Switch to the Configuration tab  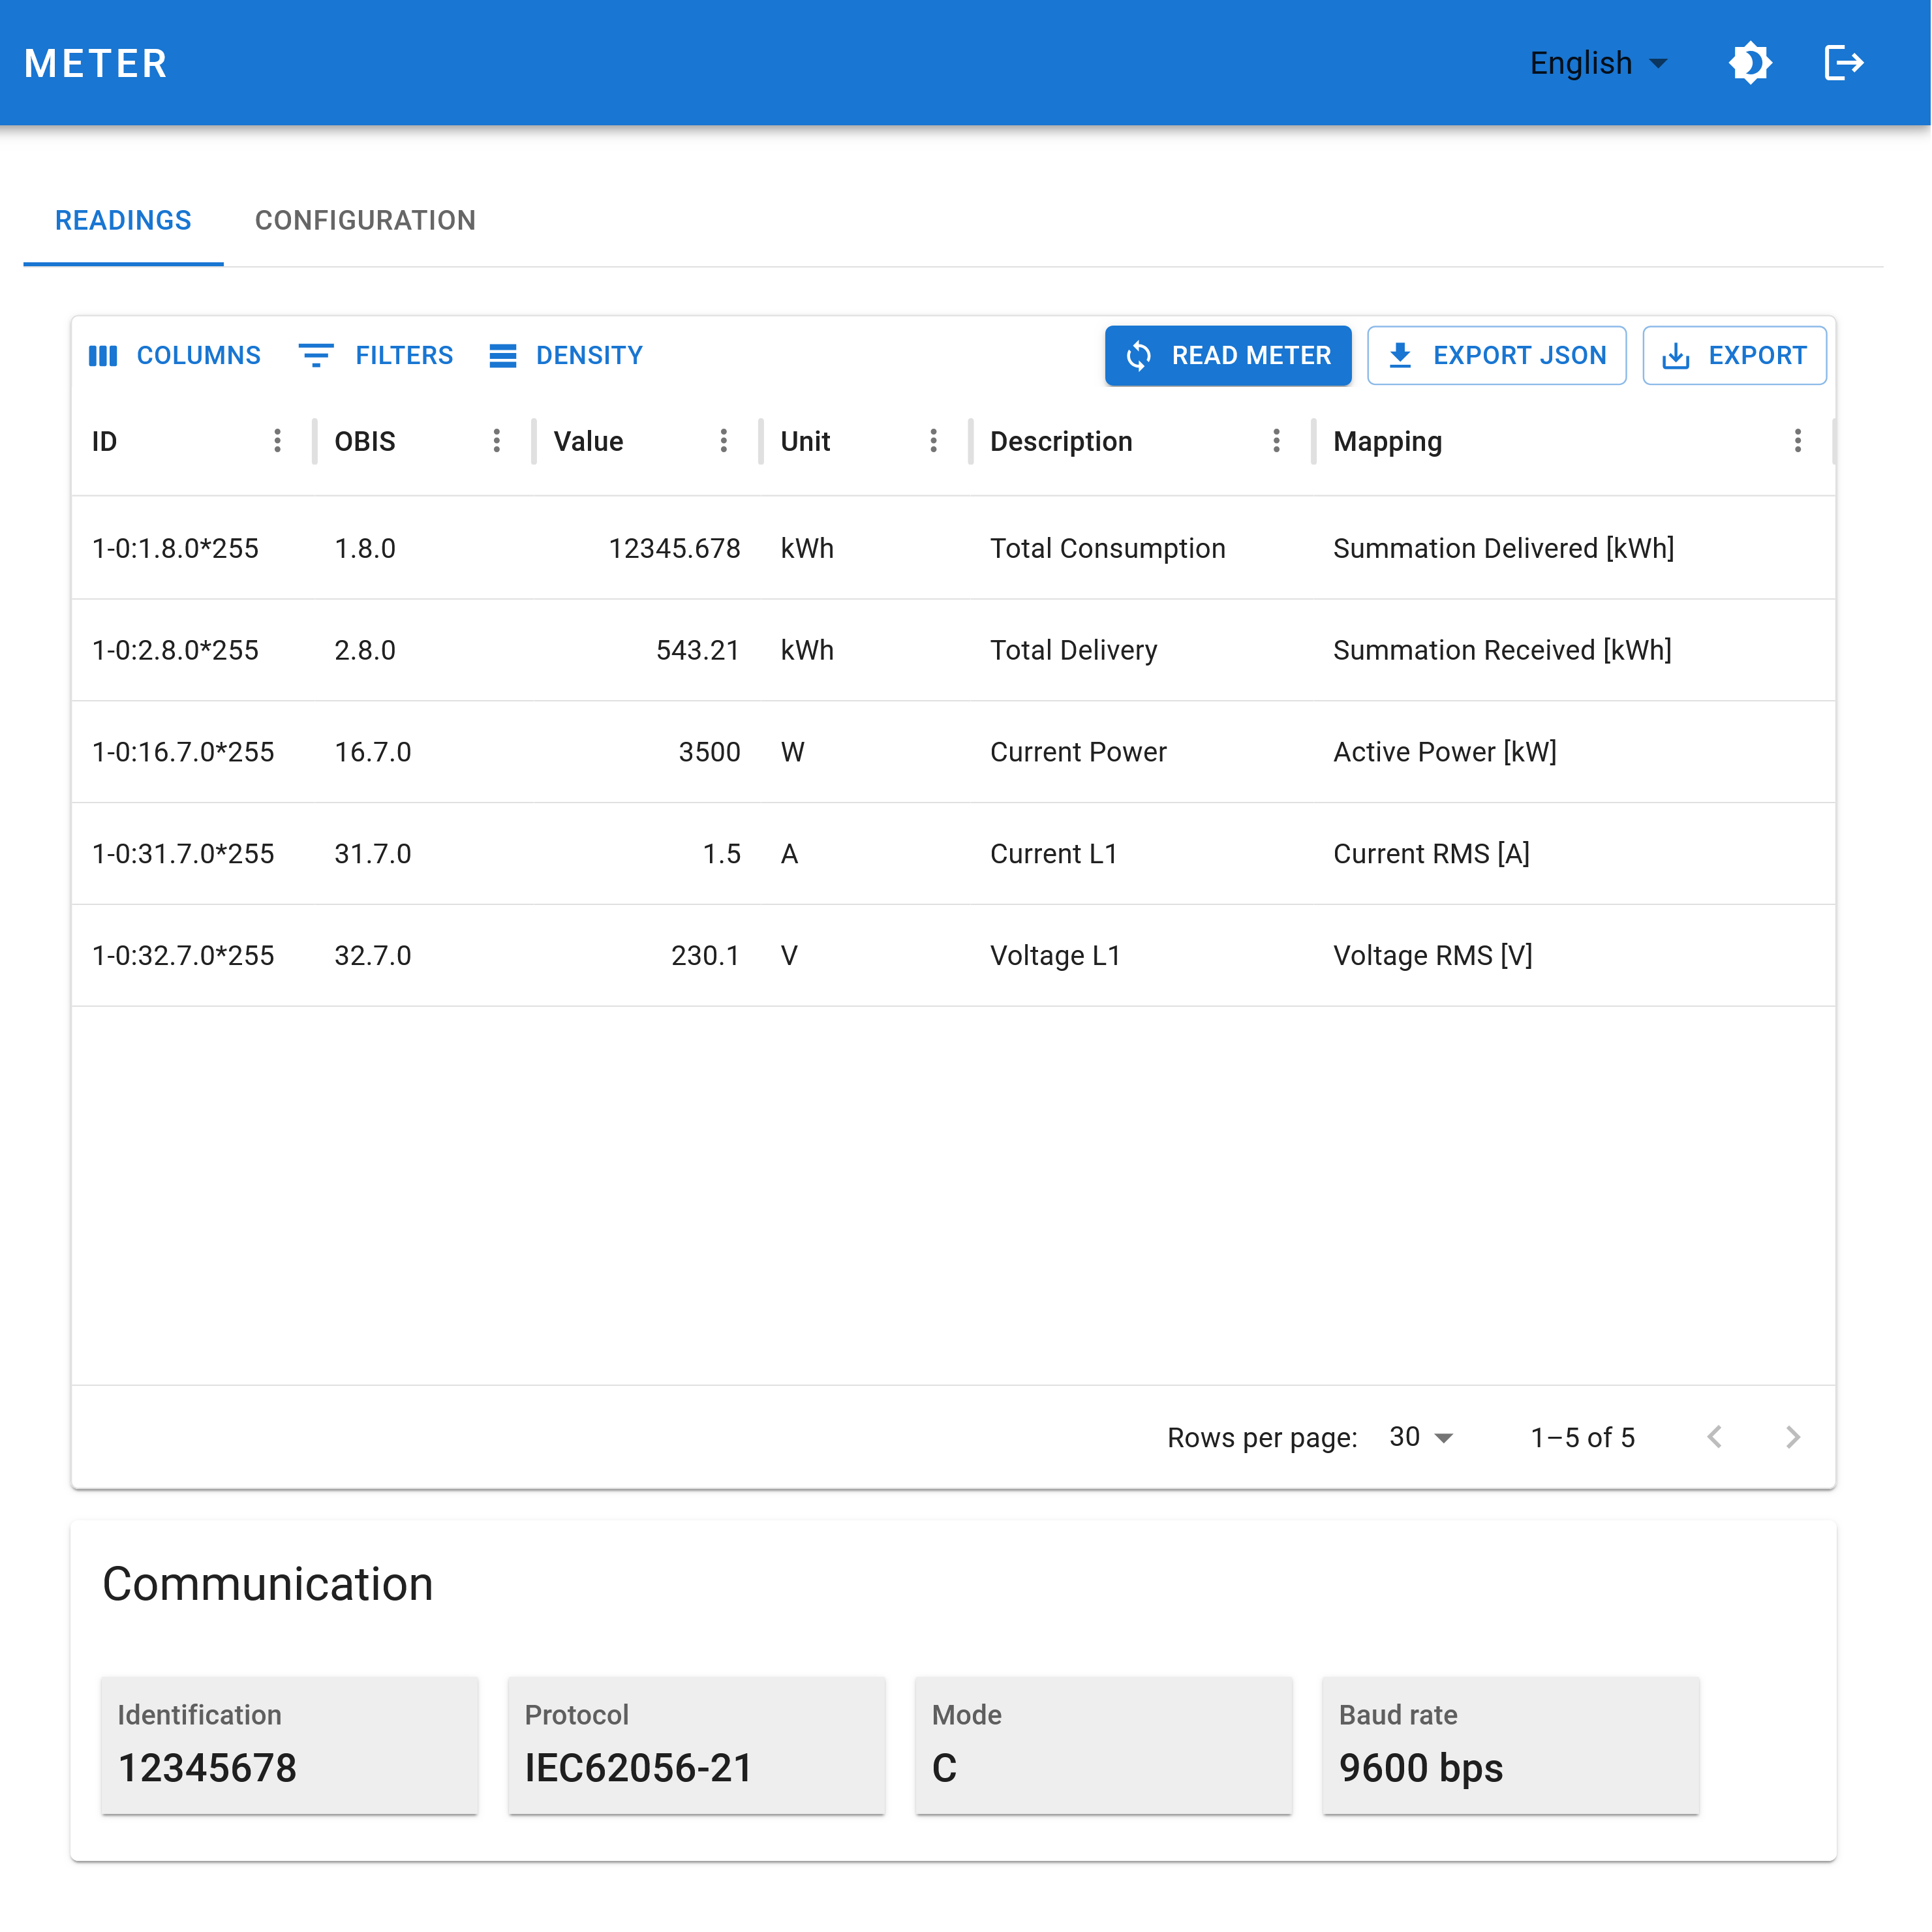(x=365, y=220)
